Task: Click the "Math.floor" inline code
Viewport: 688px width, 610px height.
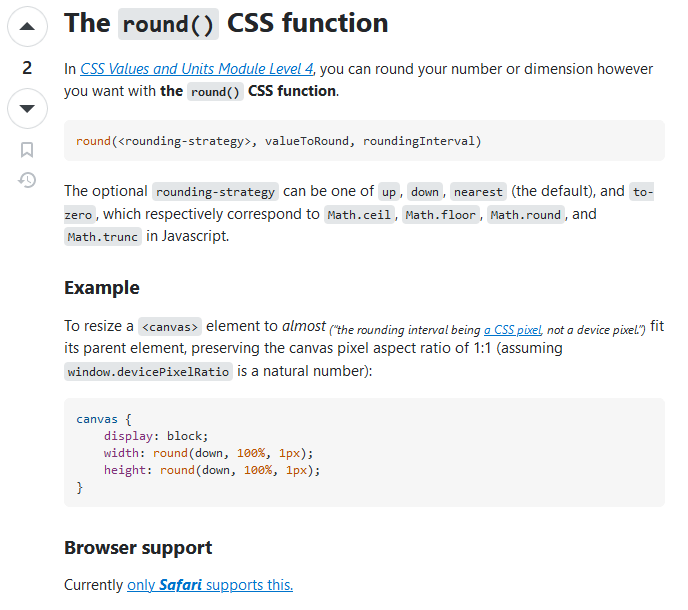Action: pyautogui.click(x=442, y=215)
